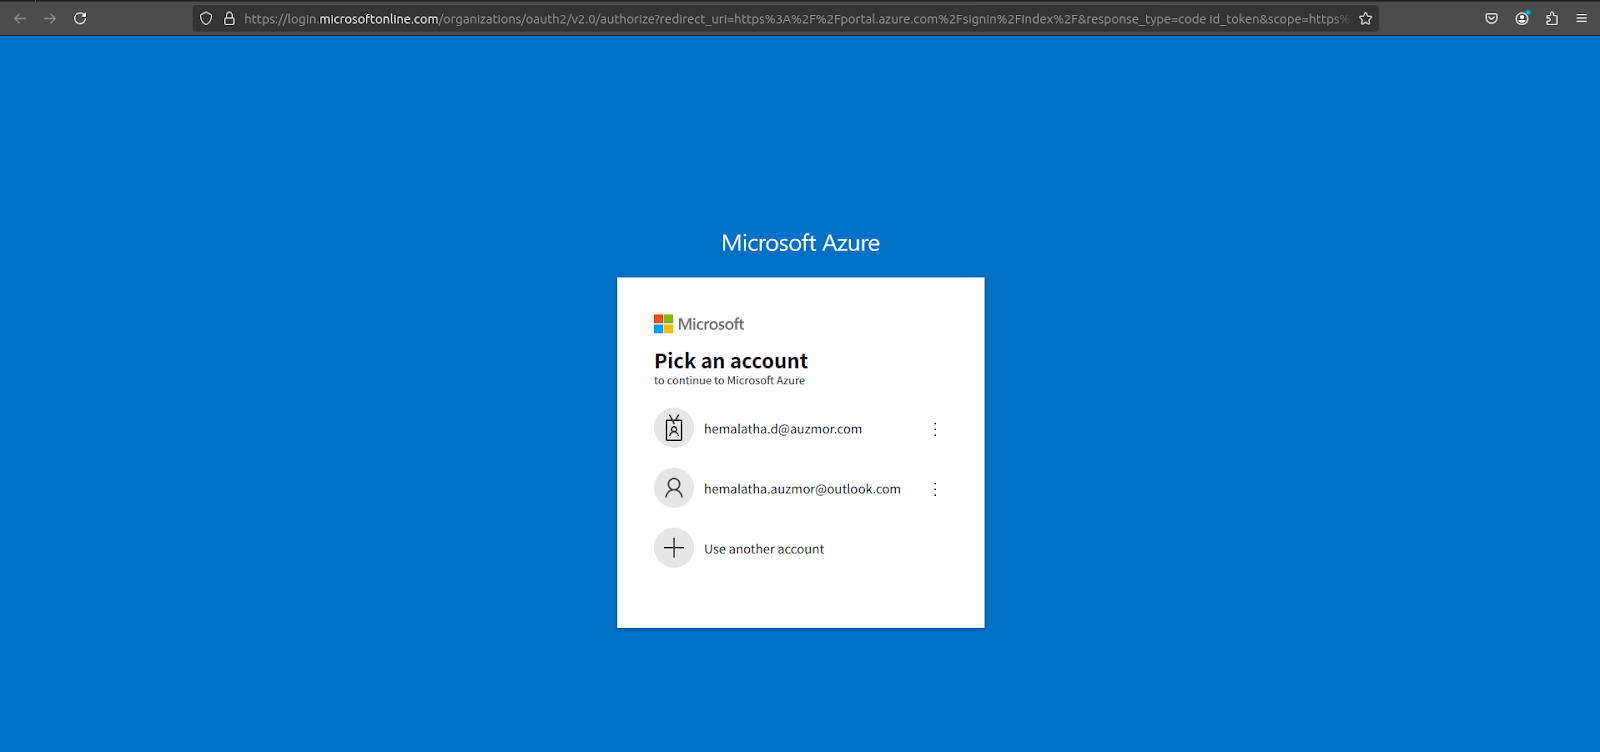Open the extensions puzzle icon
The height and width of the screenshot is (752, 1600).
tap(1552, 18)
